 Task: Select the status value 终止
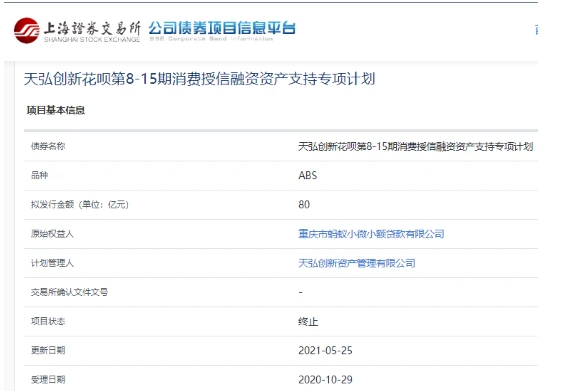[308, 321]
